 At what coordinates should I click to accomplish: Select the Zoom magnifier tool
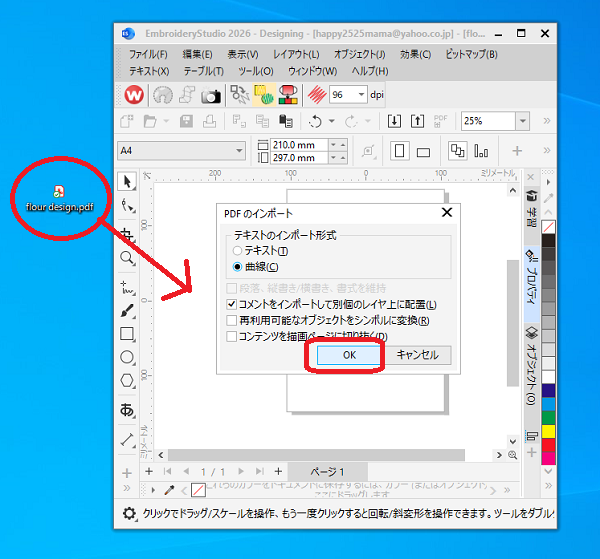(127, 258)
